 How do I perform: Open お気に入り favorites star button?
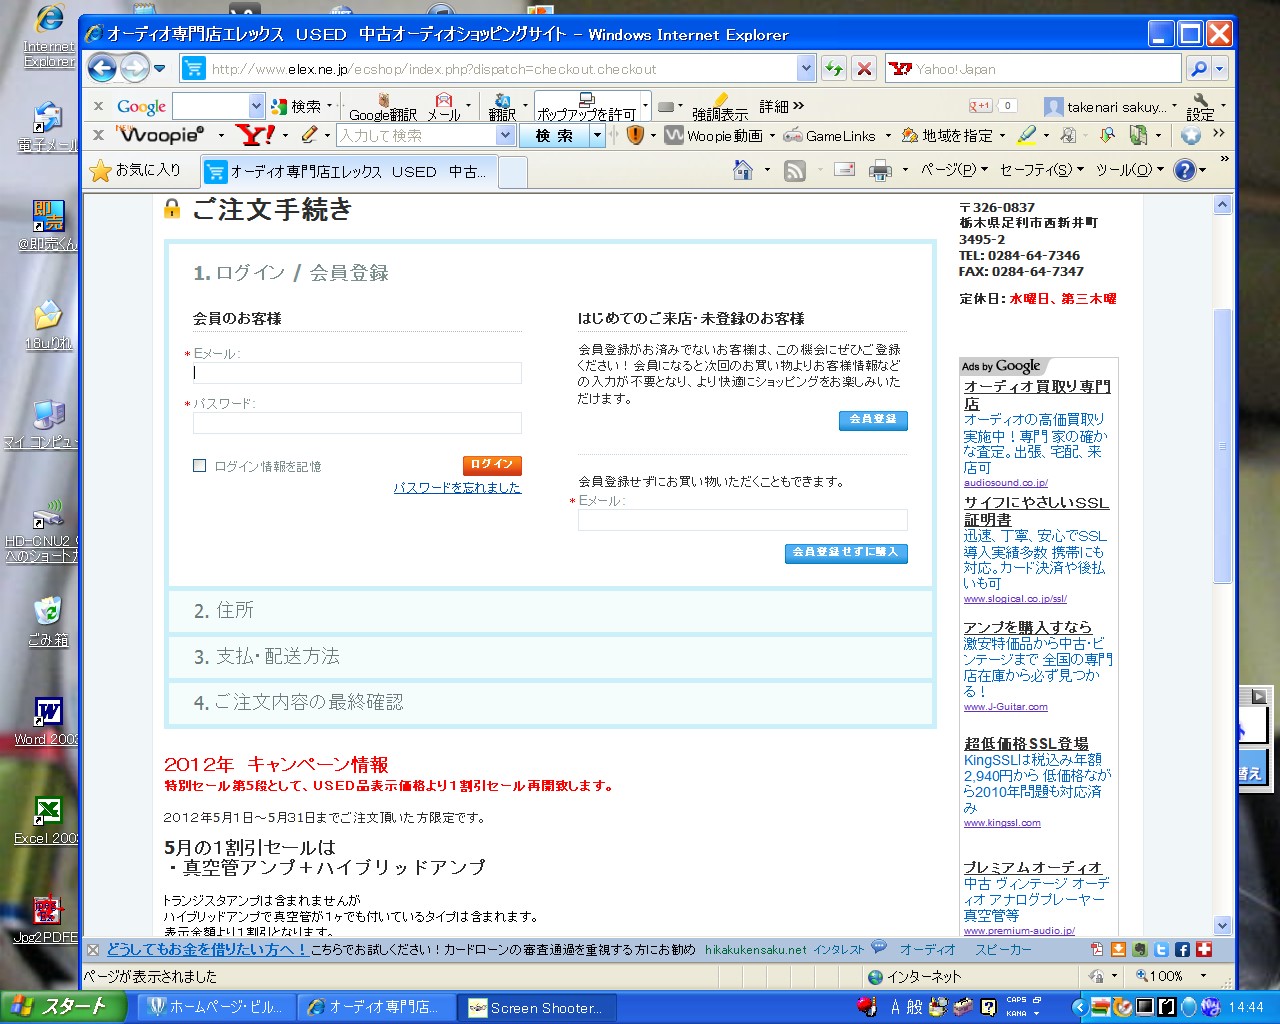136,170
